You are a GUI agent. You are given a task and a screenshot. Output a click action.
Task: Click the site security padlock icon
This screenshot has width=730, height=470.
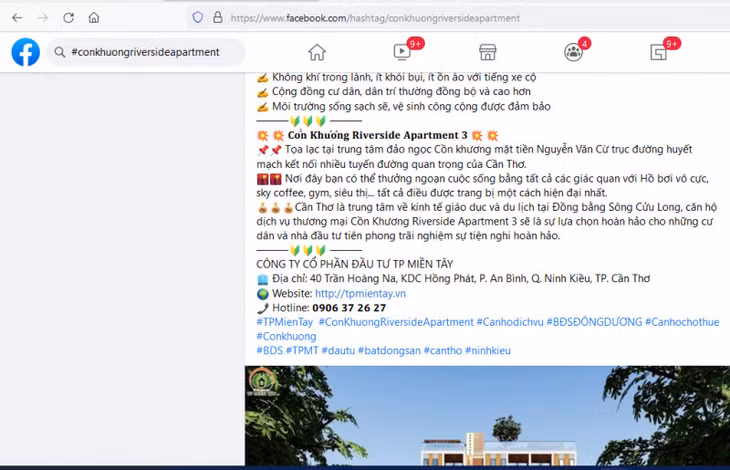(x=217, y=18)
